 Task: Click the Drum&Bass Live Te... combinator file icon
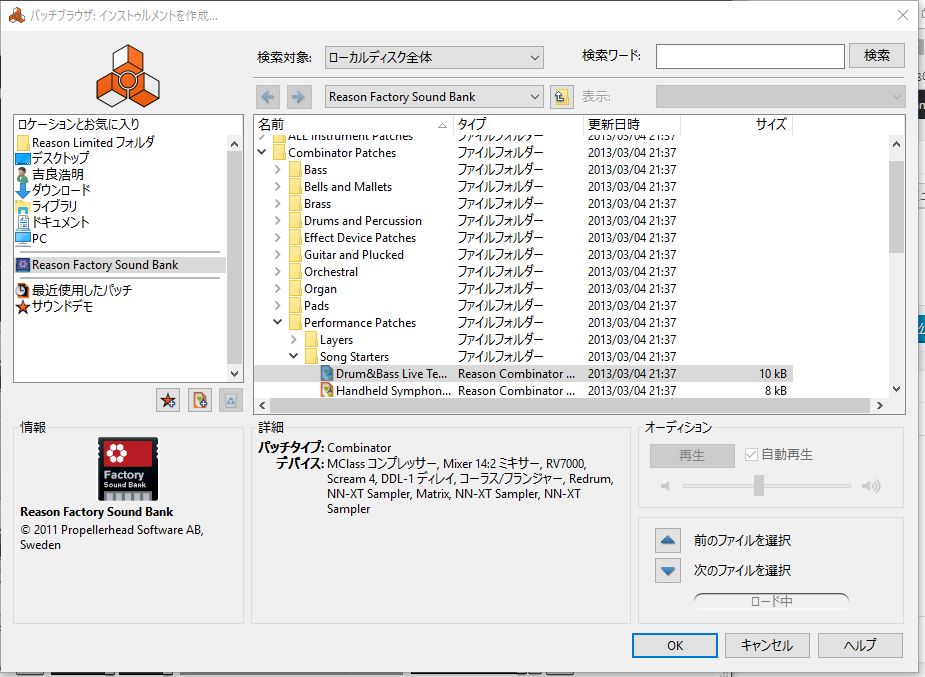[x=327, y=373]
